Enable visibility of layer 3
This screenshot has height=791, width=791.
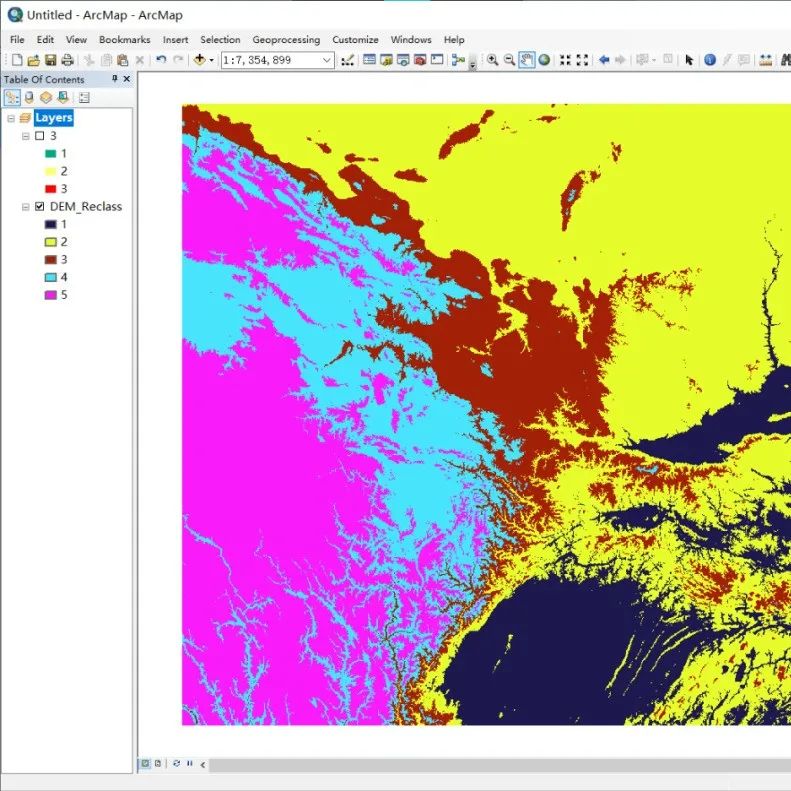click(x=39, y=136)
